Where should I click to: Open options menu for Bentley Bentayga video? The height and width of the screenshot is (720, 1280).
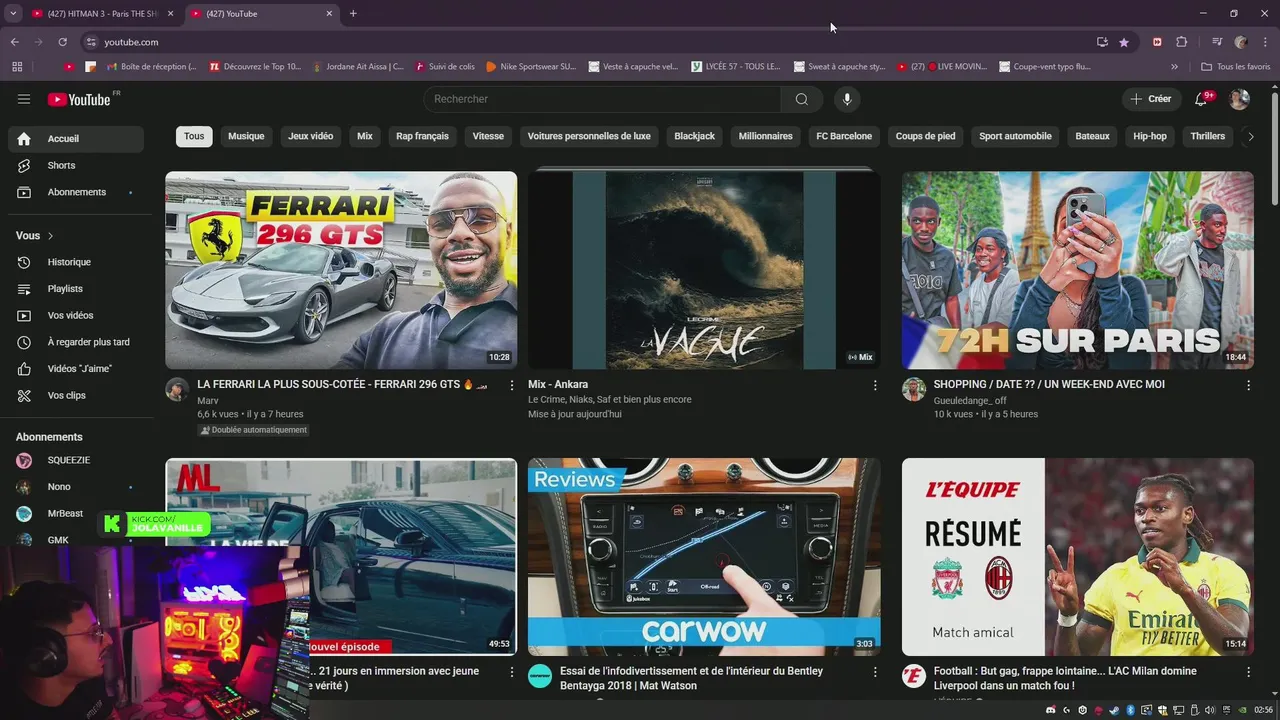875,672
